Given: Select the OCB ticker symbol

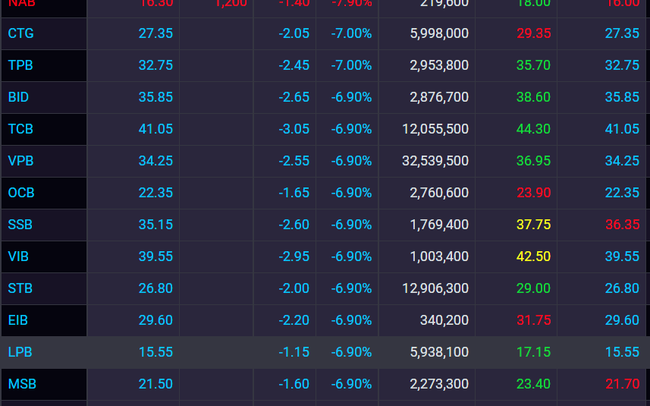Looking at the screenshot, I should click(x=21, y=193).
